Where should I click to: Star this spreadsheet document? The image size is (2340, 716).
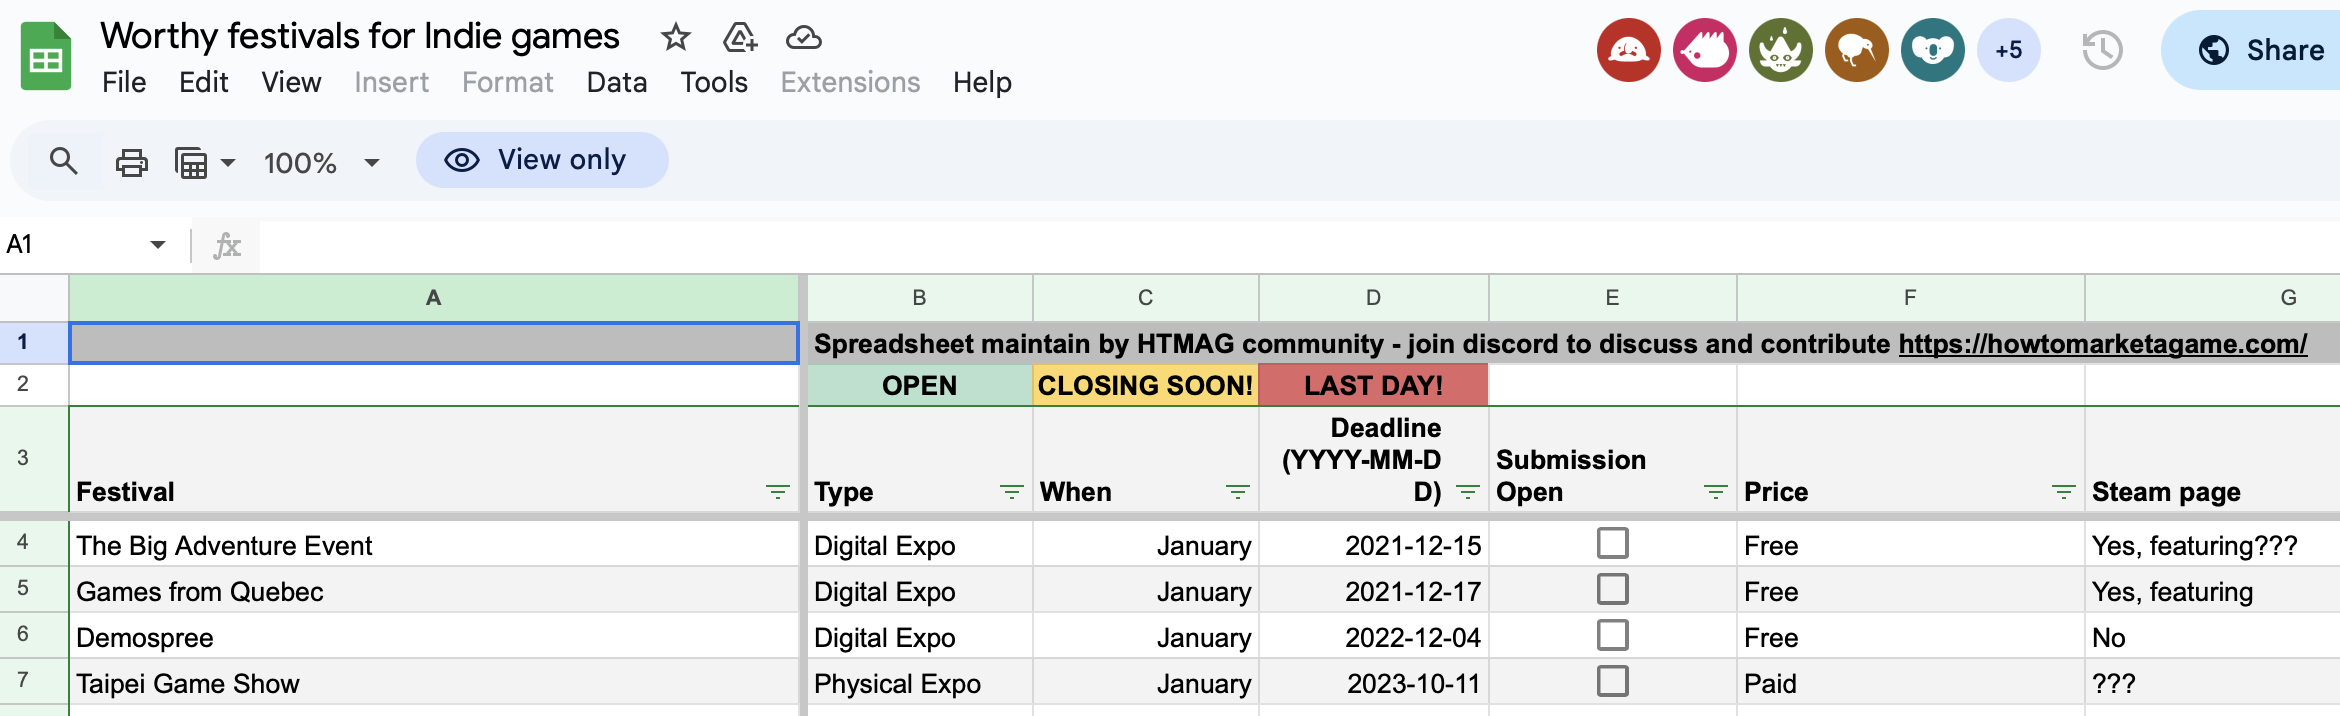coord(676,38)
